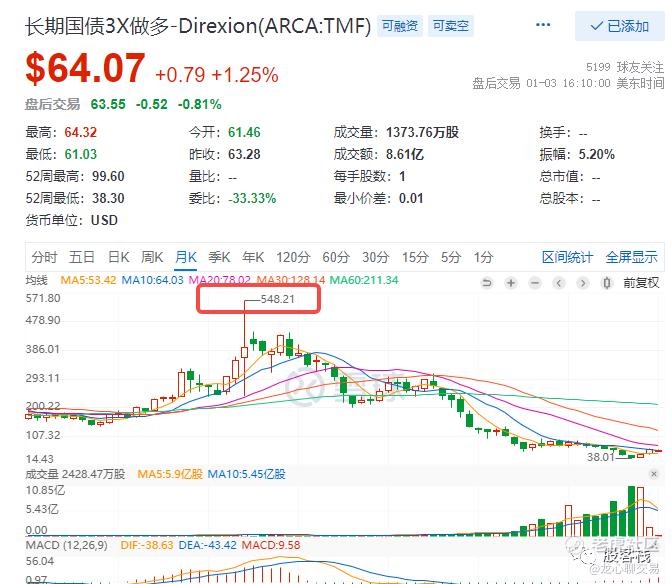The height and width of the screenshot is (584, 672).
Task: Shift chart left with the left chevron icon
Action: 559,283
